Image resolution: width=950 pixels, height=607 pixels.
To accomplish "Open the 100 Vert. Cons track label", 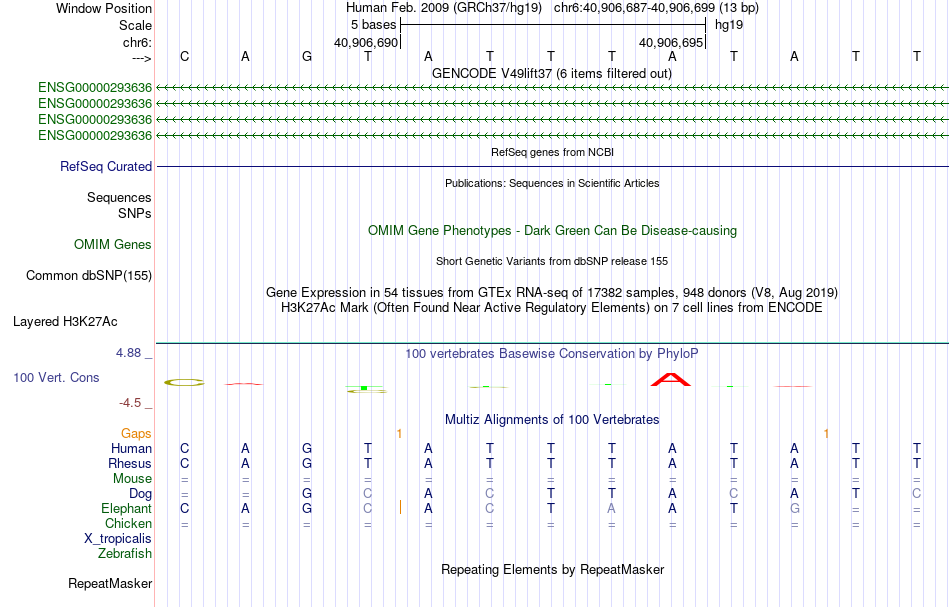I will click(56, 377).
